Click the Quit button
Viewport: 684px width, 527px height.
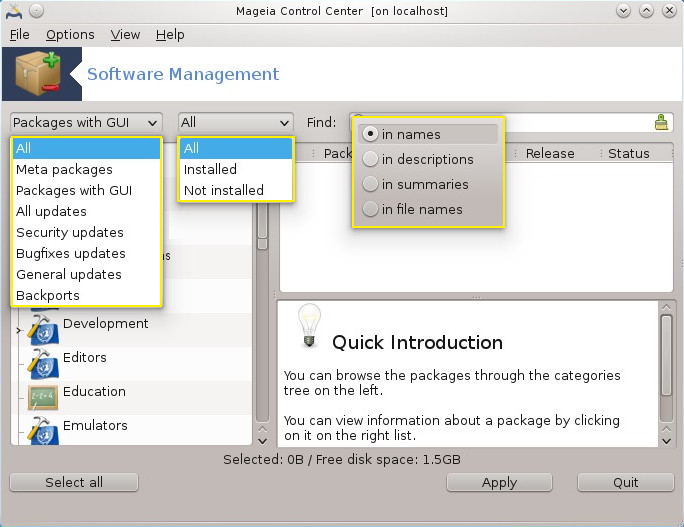[626, 482]
